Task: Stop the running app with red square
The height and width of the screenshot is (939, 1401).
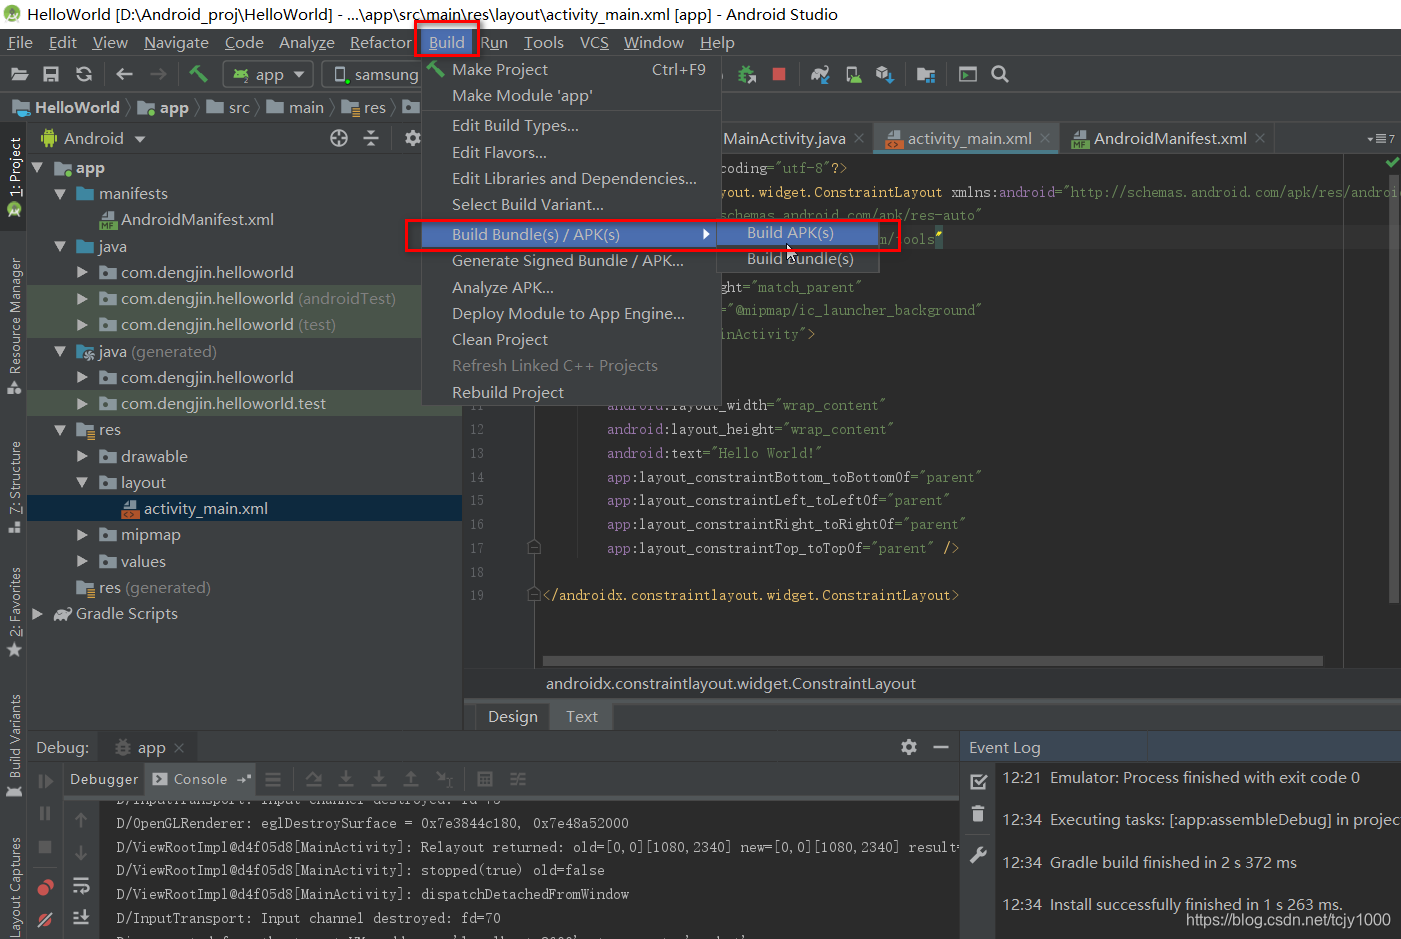Action: point(779,74)
